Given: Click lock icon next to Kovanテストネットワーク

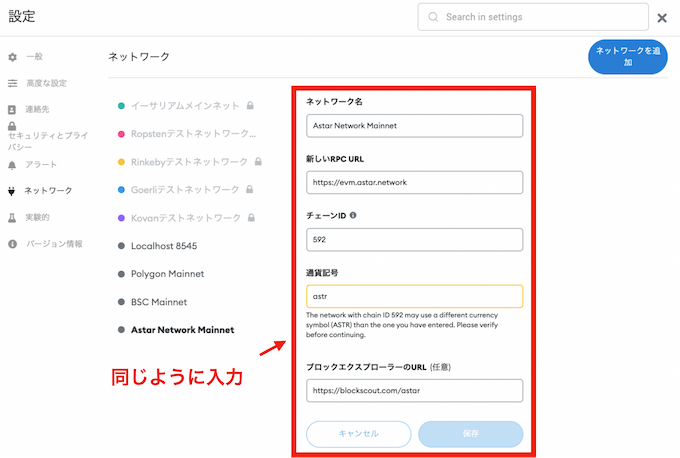Looking at the screenshot, I should pos(251,218).
